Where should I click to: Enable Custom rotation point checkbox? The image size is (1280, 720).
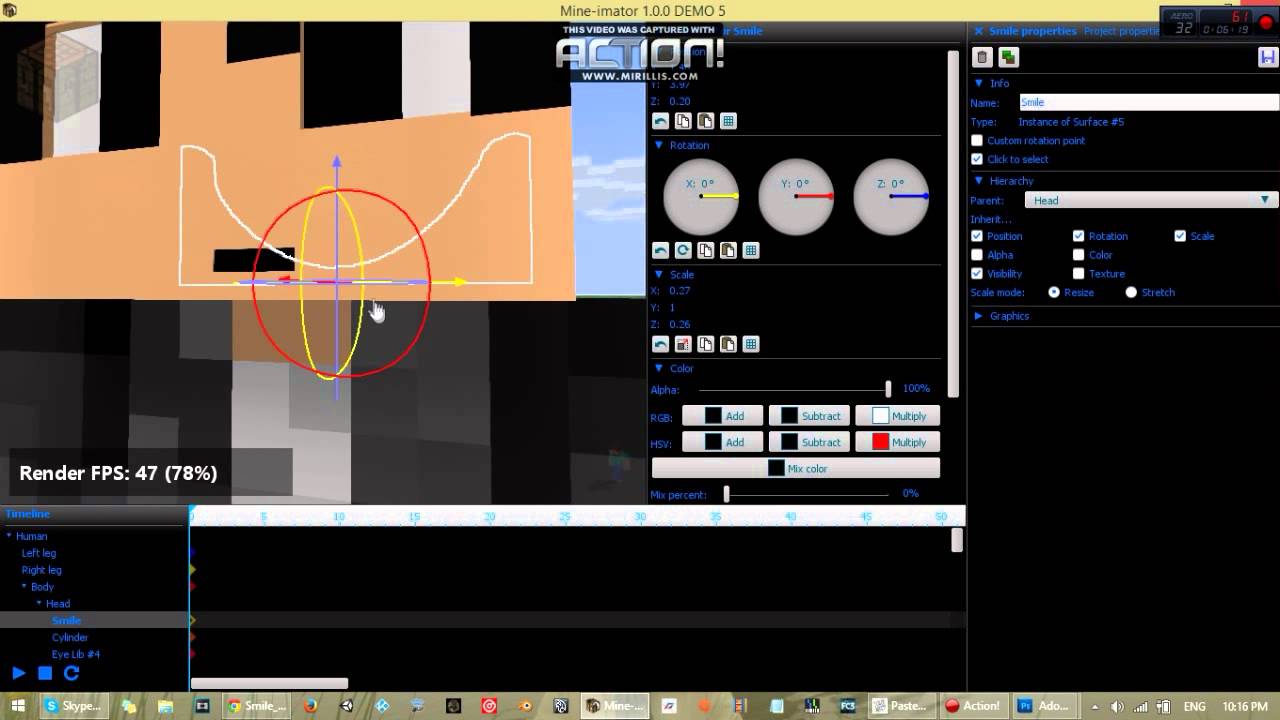click(977, 141)
